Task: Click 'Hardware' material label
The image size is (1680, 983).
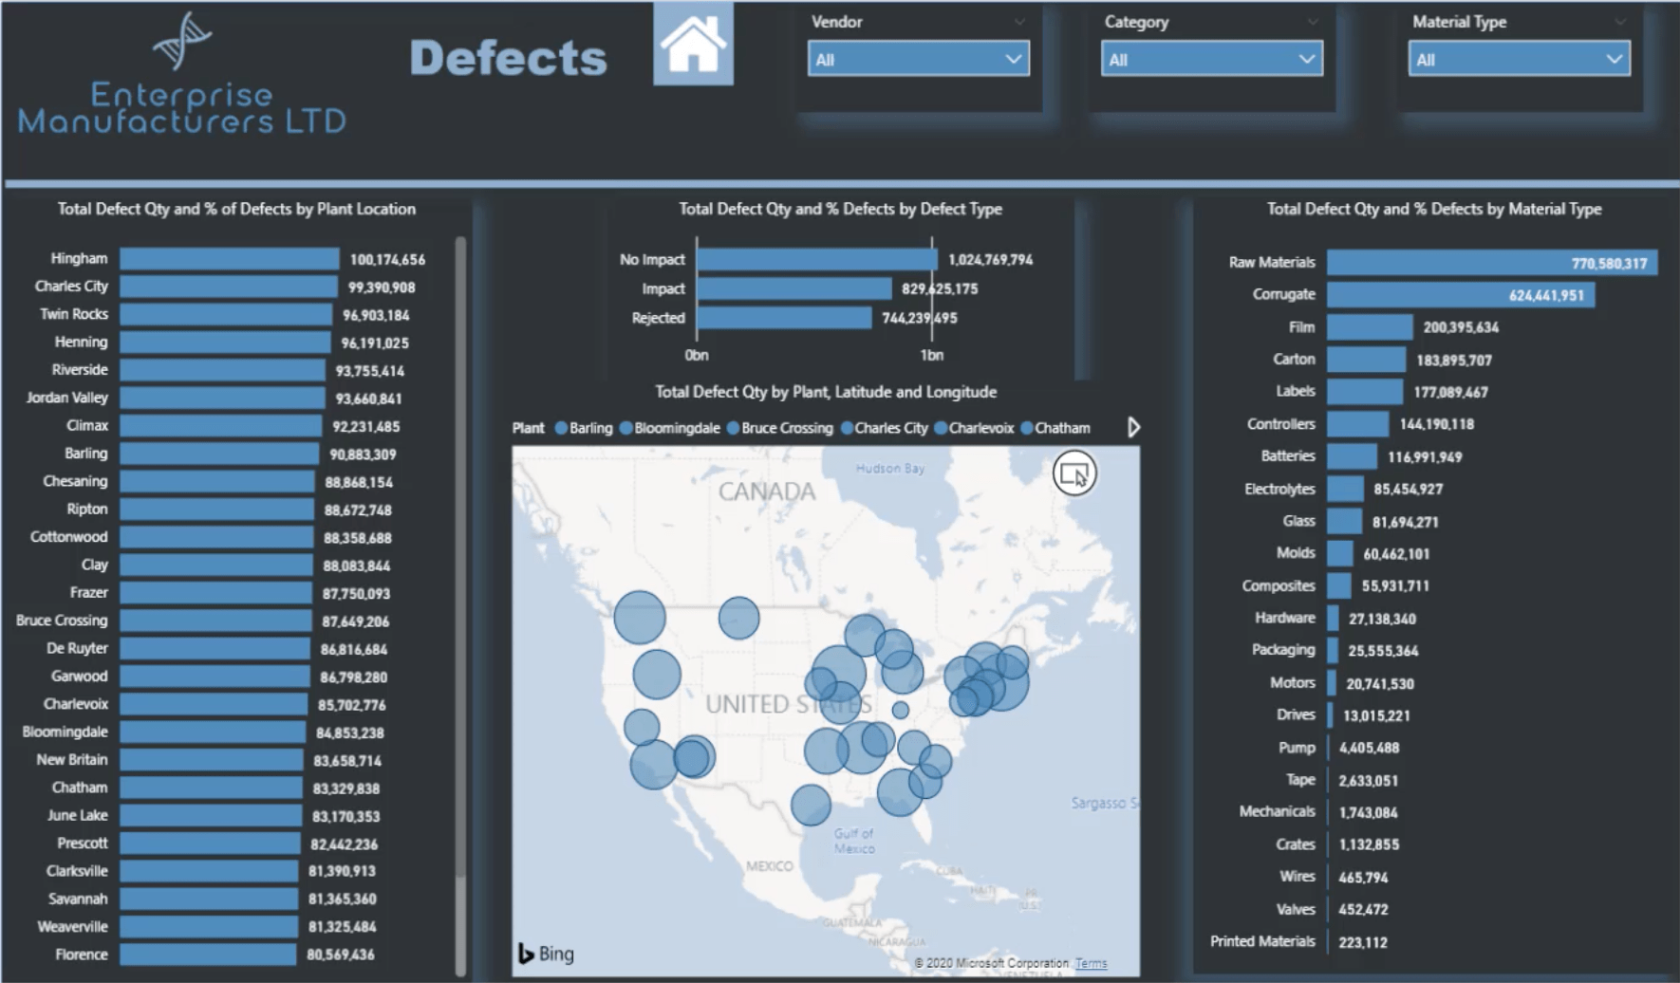Action: [1285, 618]
